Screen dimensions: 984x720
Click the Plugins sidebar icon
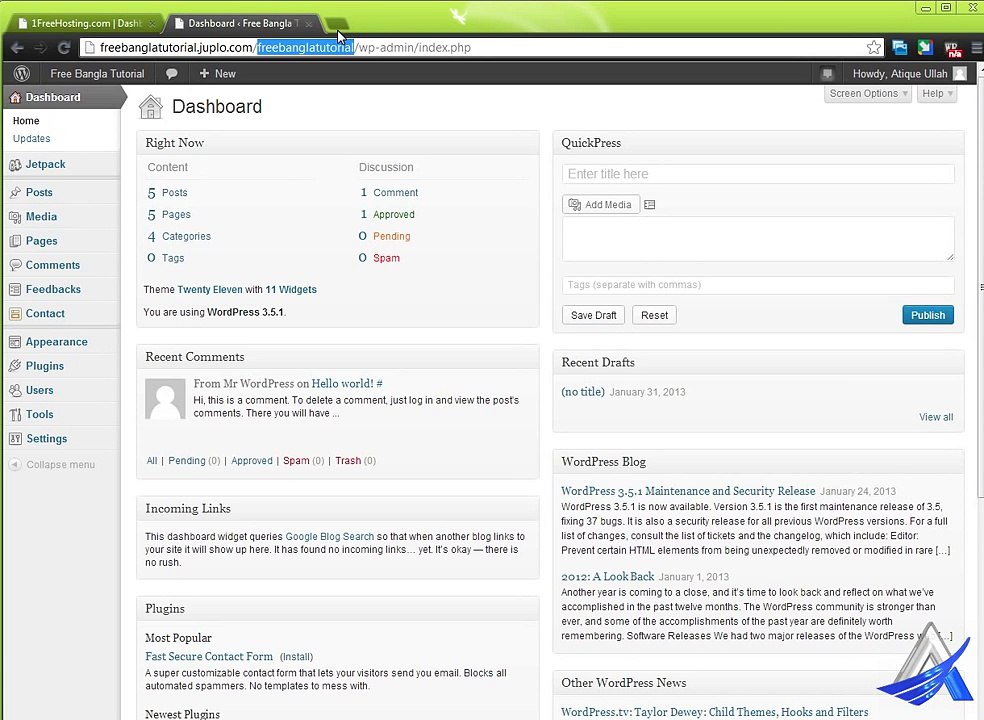(16, 366)
